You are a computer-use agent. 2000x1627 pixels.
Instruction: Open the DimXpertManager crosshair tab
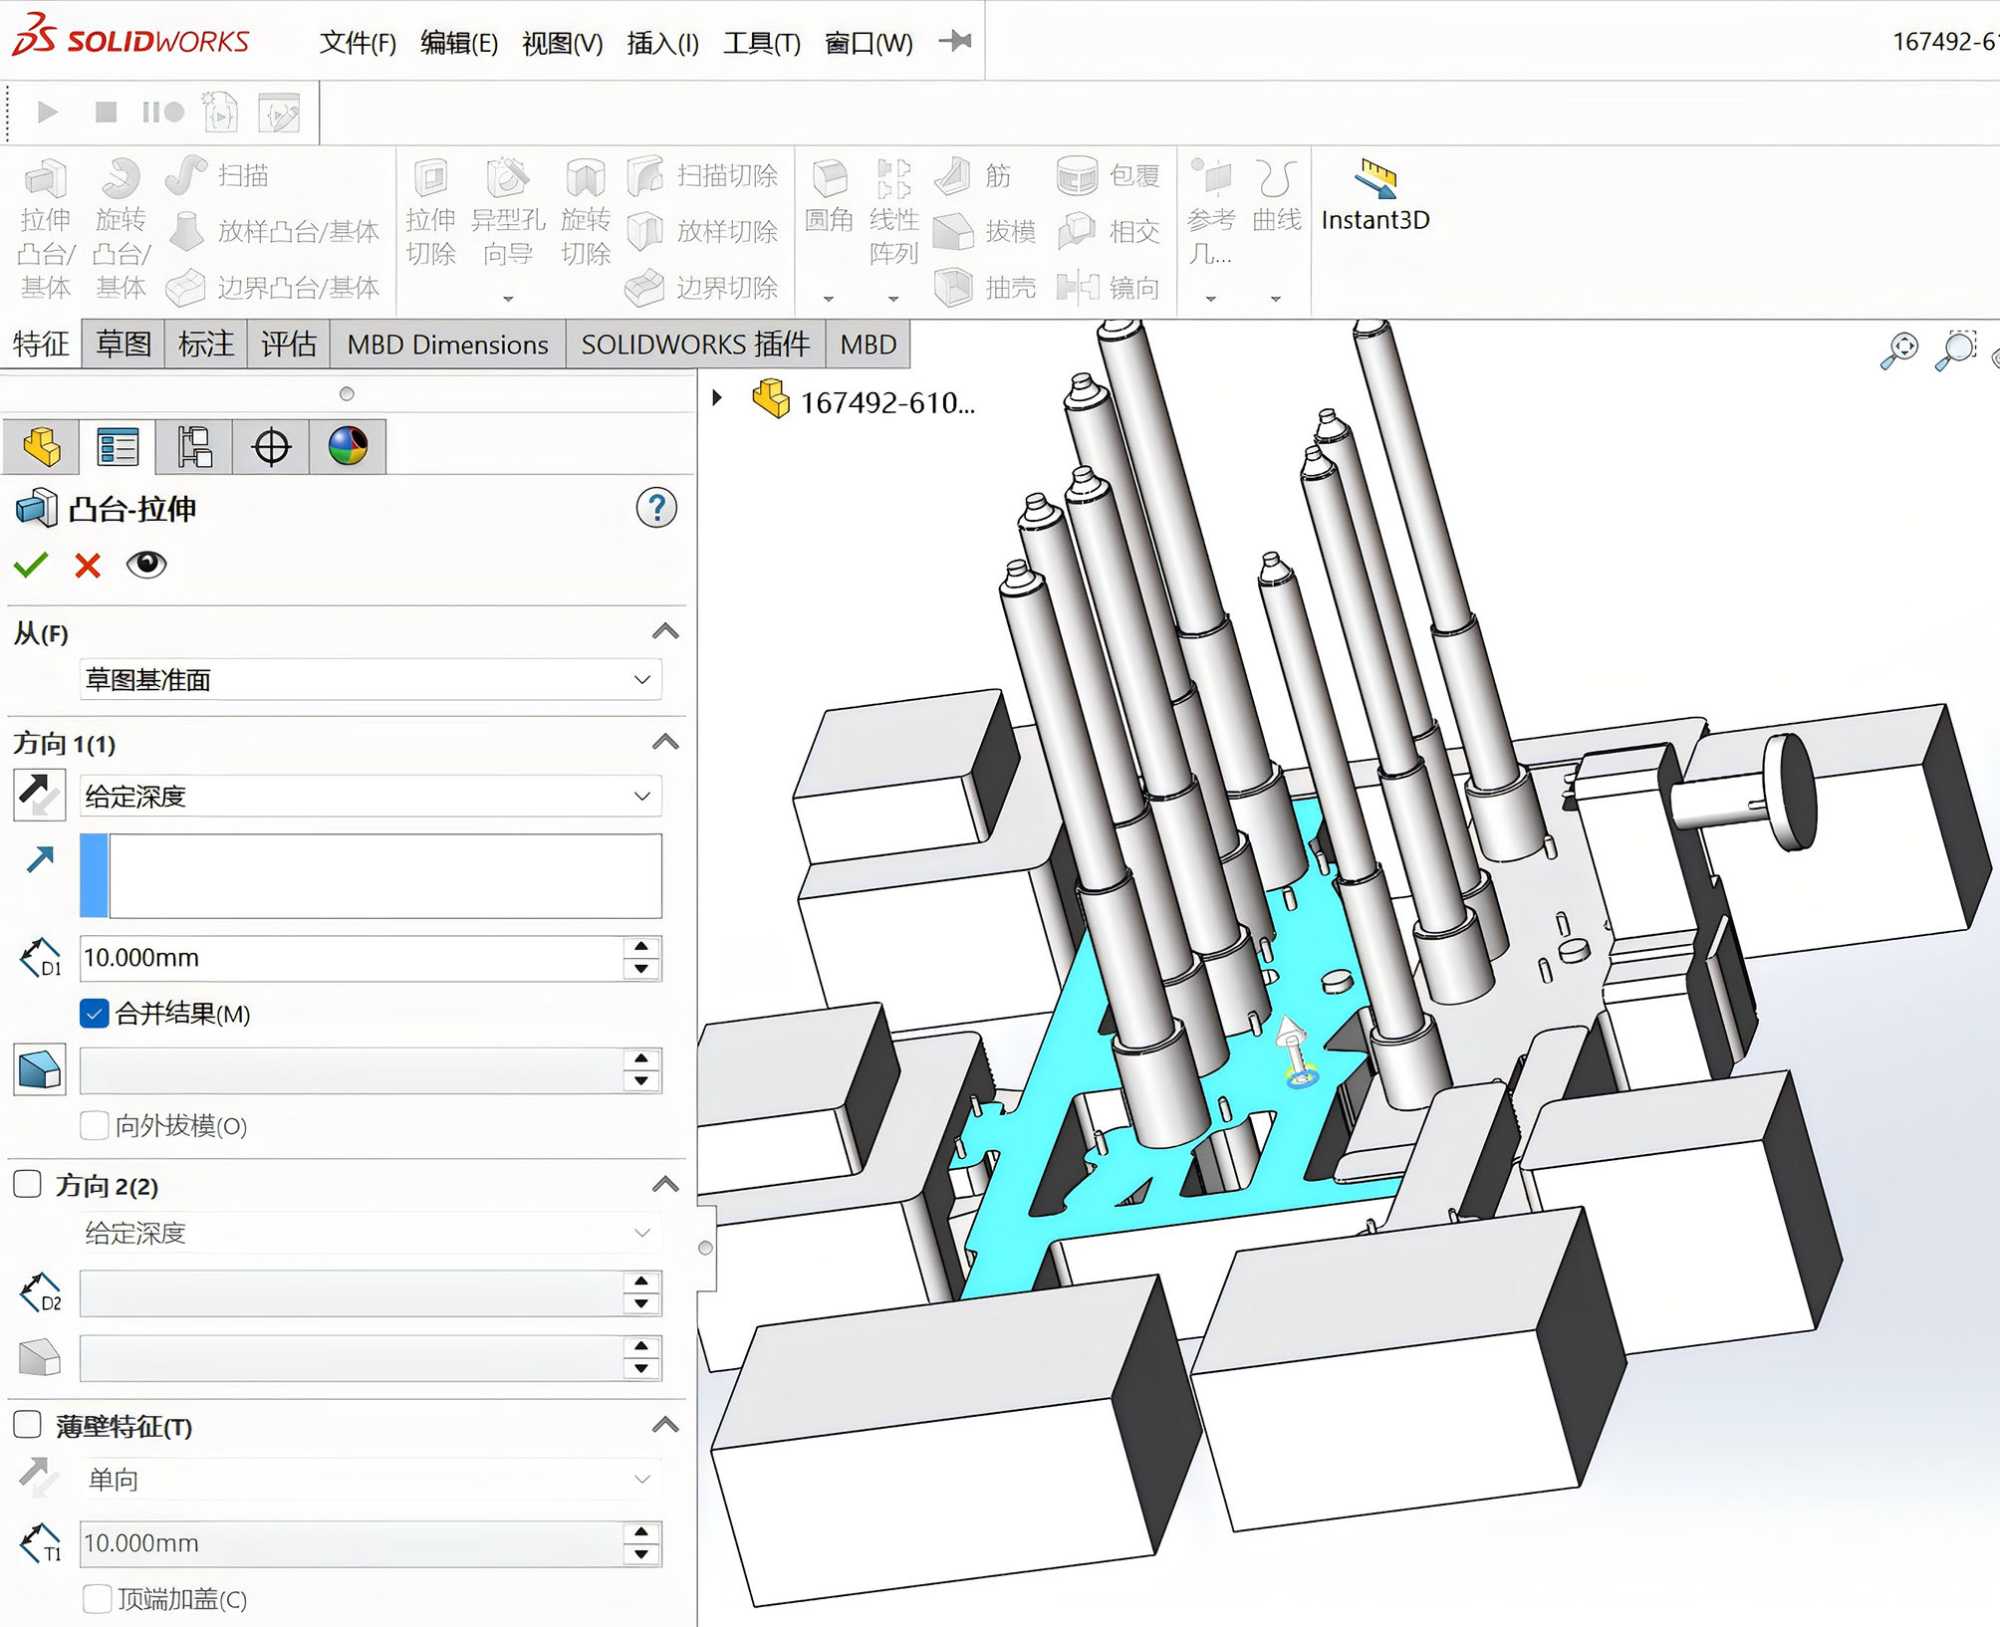271,447
